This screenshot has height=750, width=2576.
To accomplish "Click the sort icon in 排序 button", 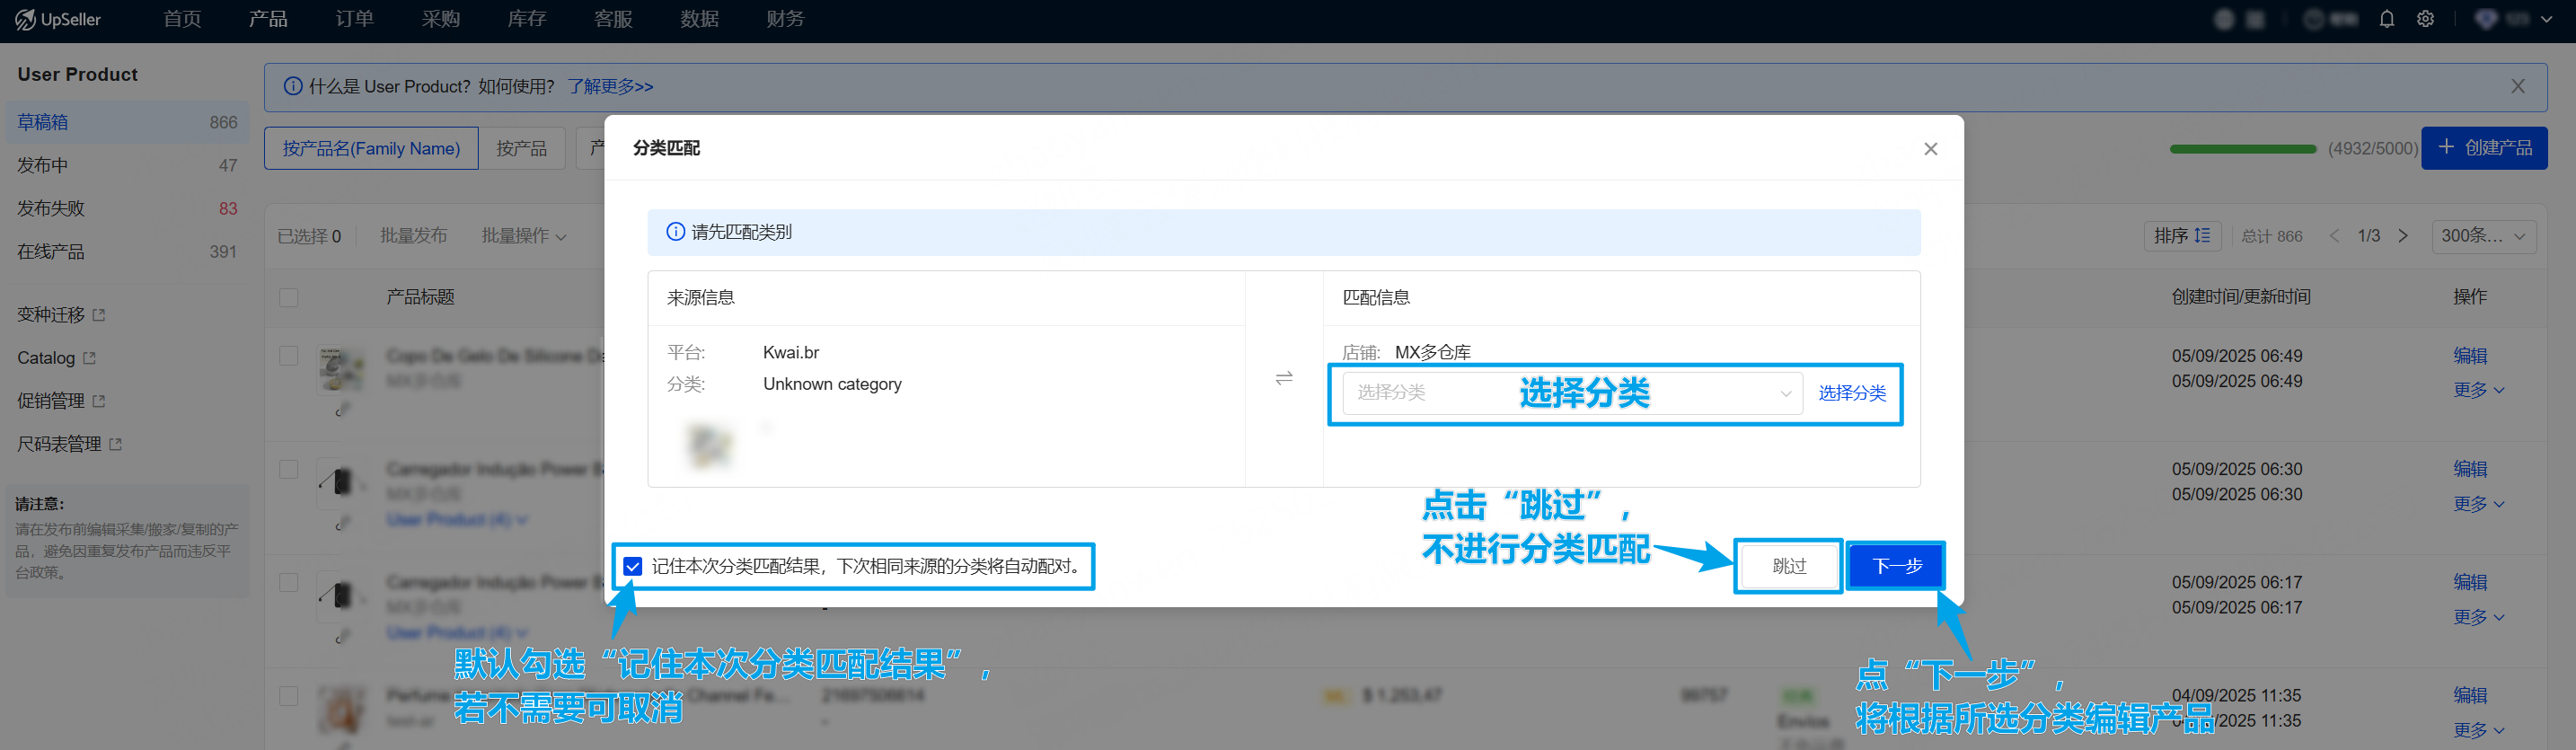I will point(2203,236).
